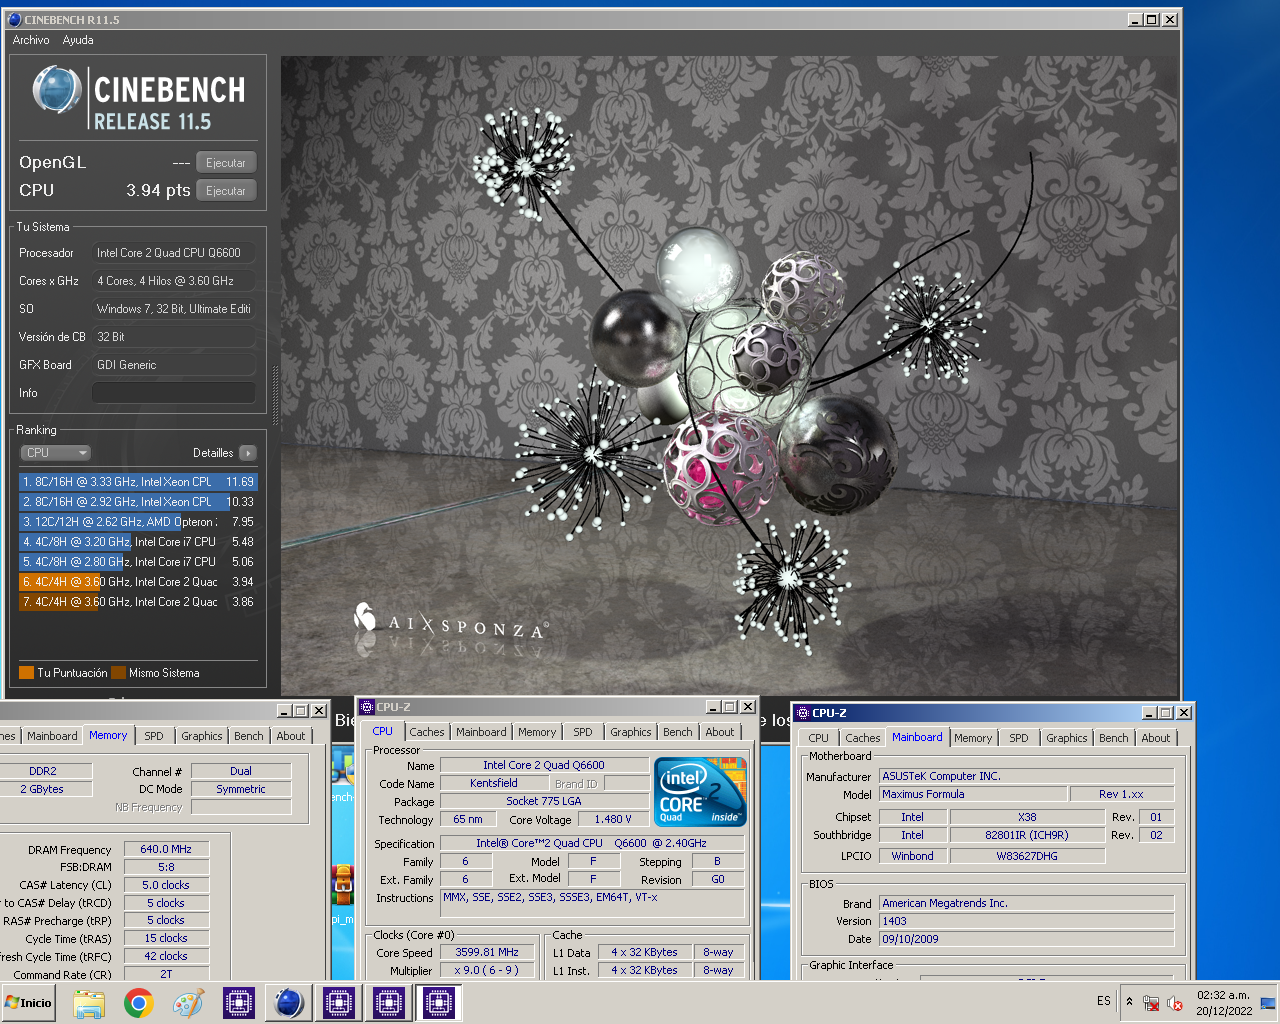Open About tab in left CPU-Z window
The height and width of the screenshot is (1024, 1280).
coord(291,736)
